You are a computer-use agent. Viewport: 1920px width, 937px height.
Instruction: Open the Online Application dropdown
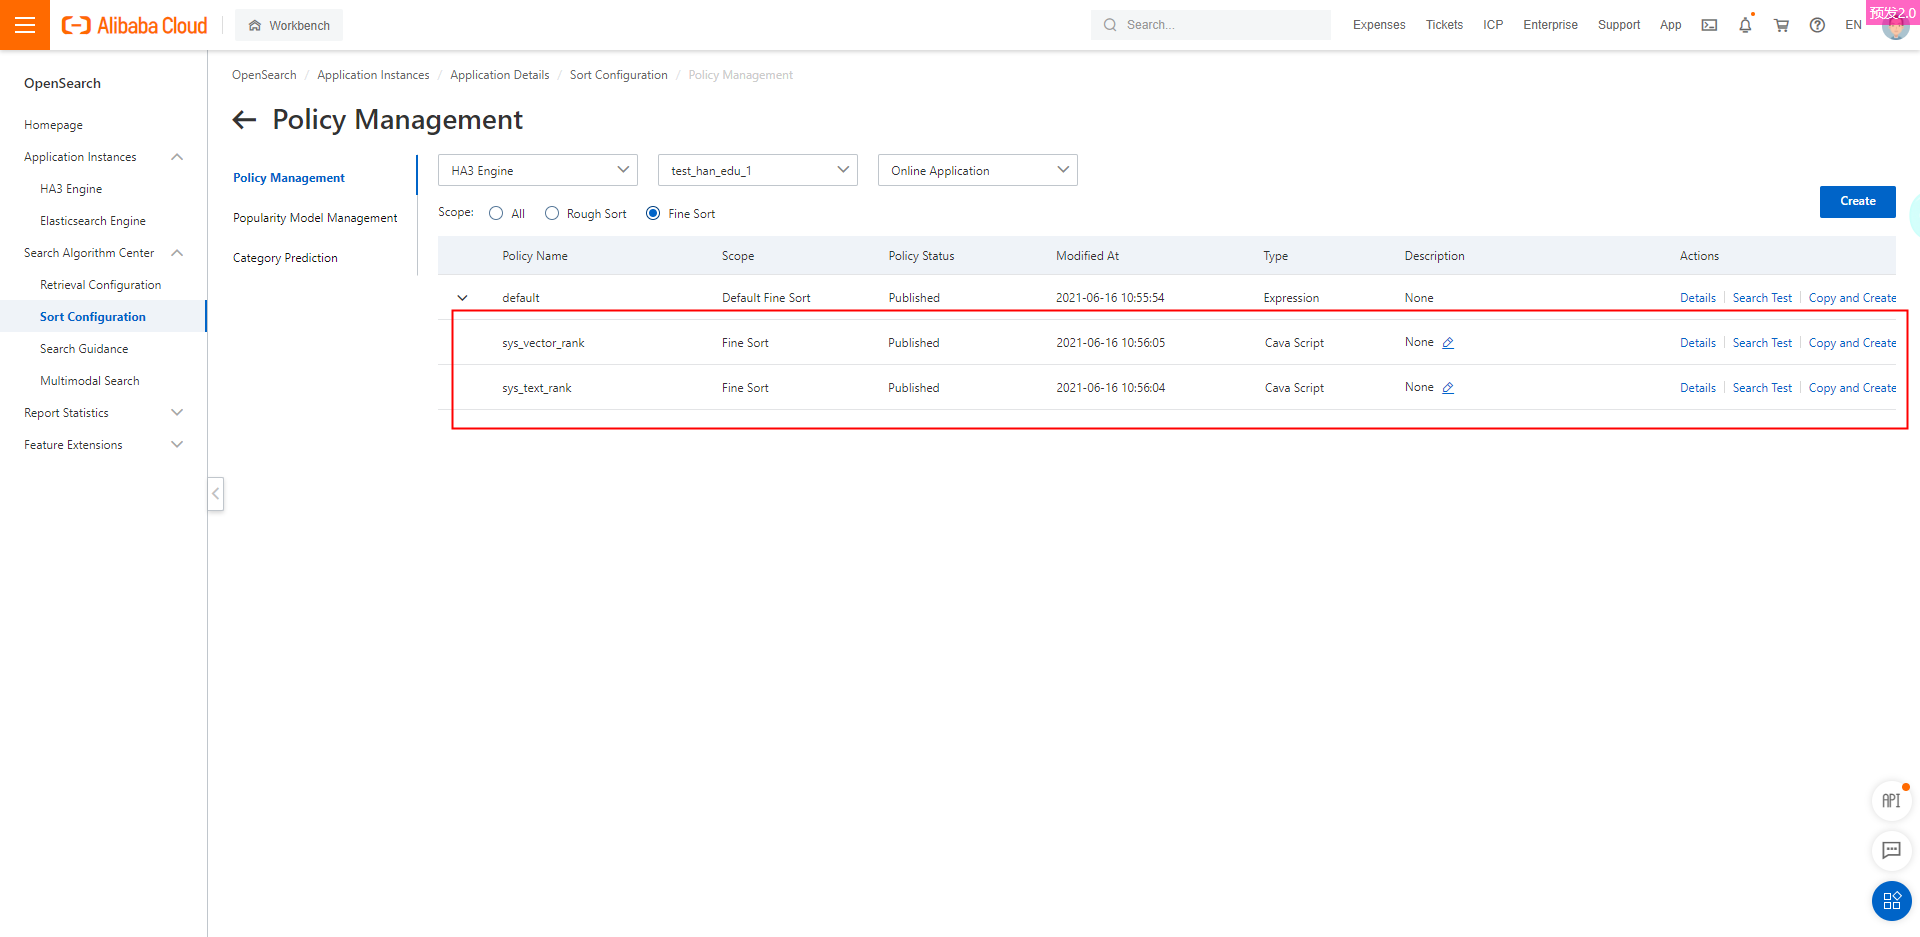(978, 170)
